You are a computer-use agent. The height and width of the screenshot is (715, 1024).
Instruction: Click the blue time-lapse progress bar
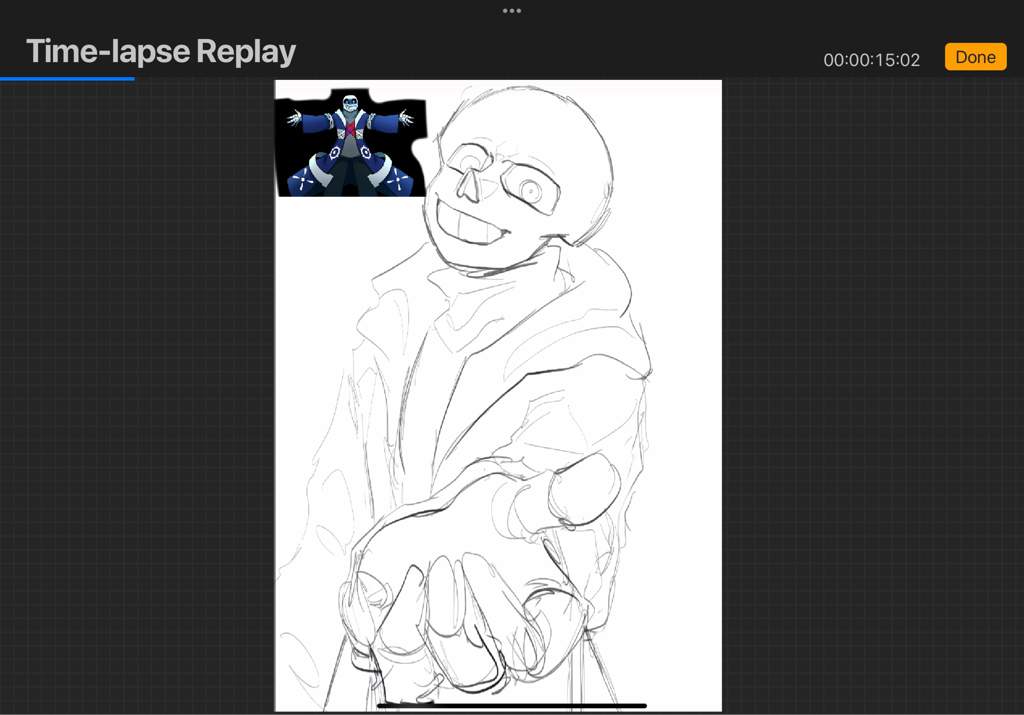tap(67, 79)
